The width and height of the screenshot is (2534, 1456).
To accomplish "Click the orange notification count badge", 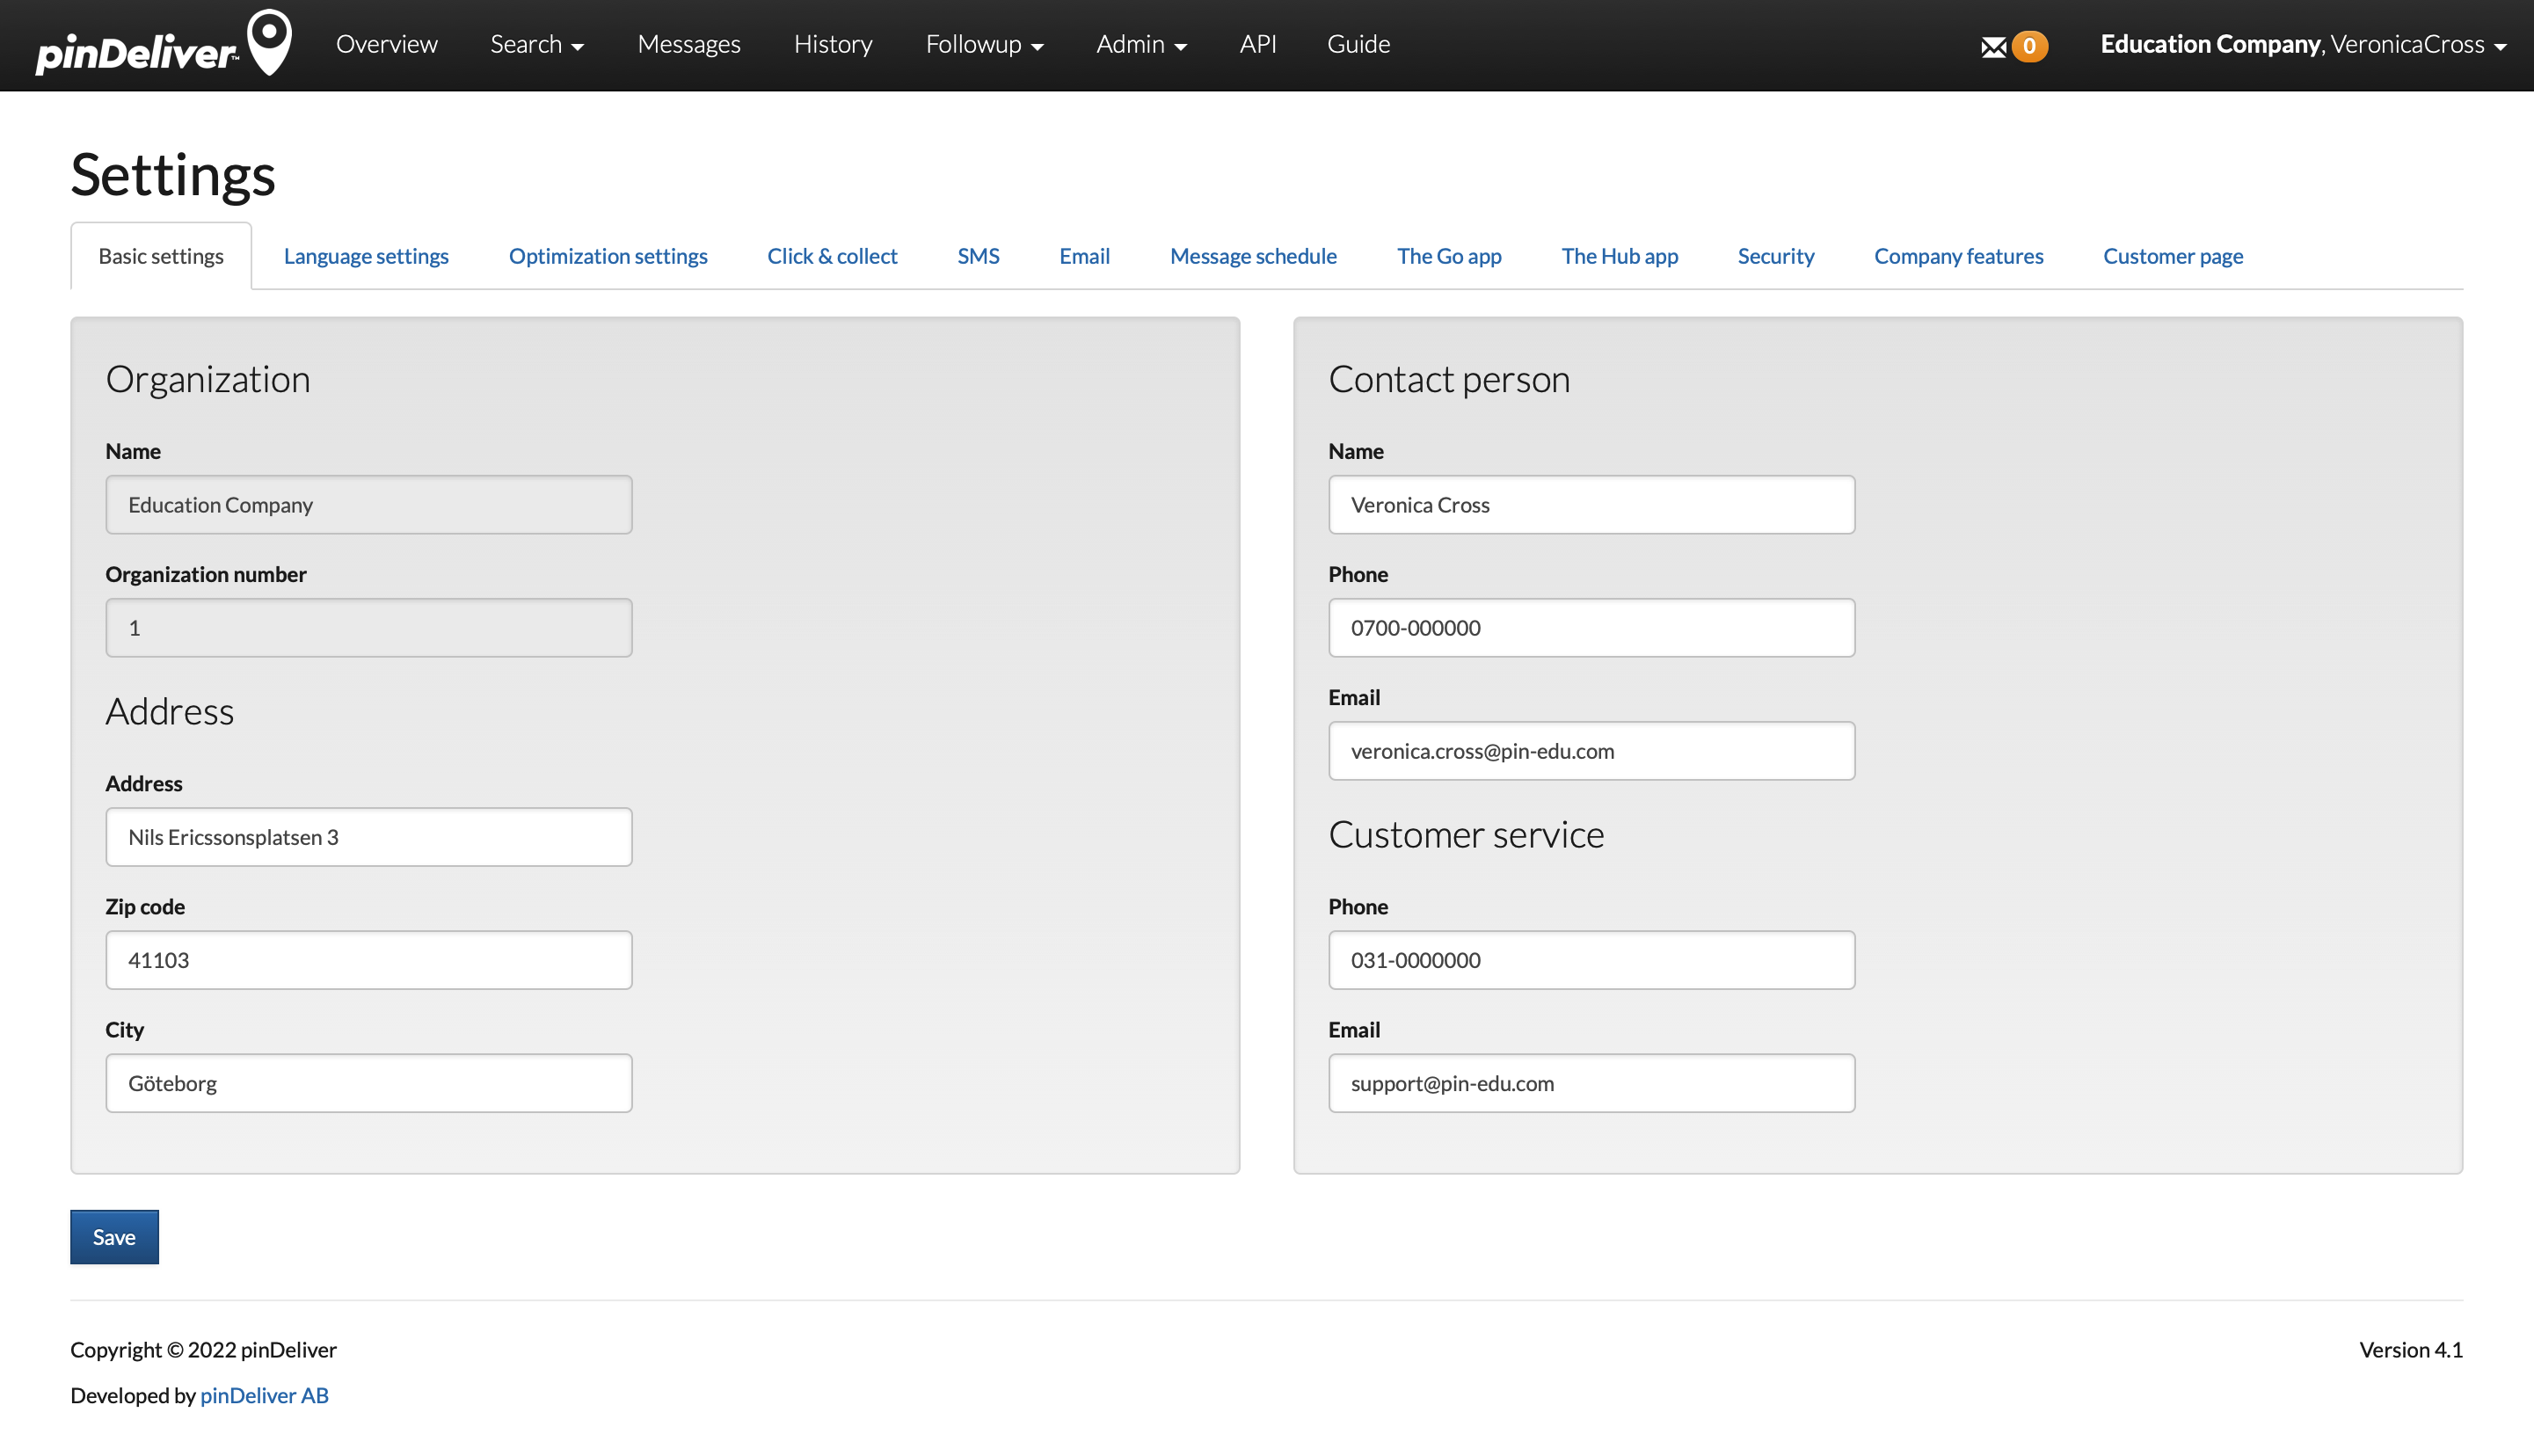I will click(x=2029, y=46).
